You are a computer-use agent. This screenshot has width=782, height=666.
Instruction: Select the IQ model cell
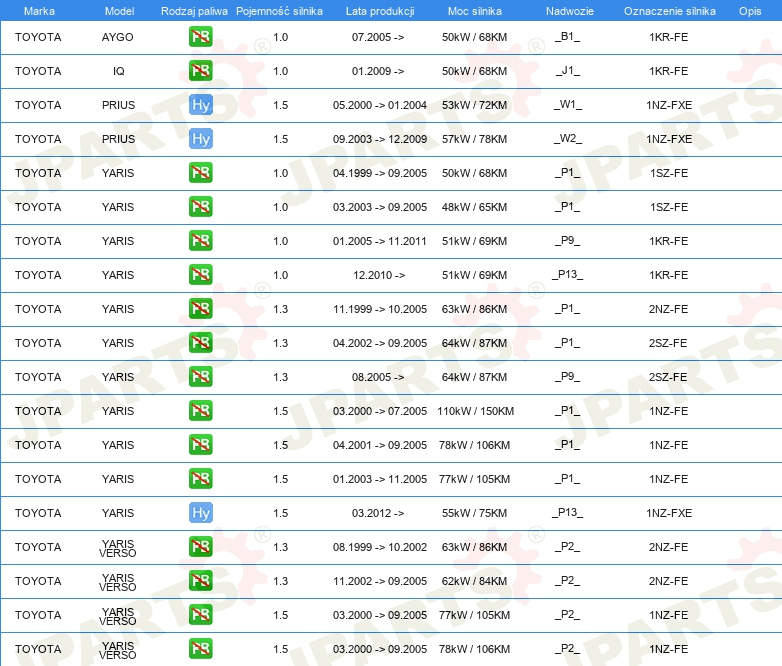pos(119,71)
